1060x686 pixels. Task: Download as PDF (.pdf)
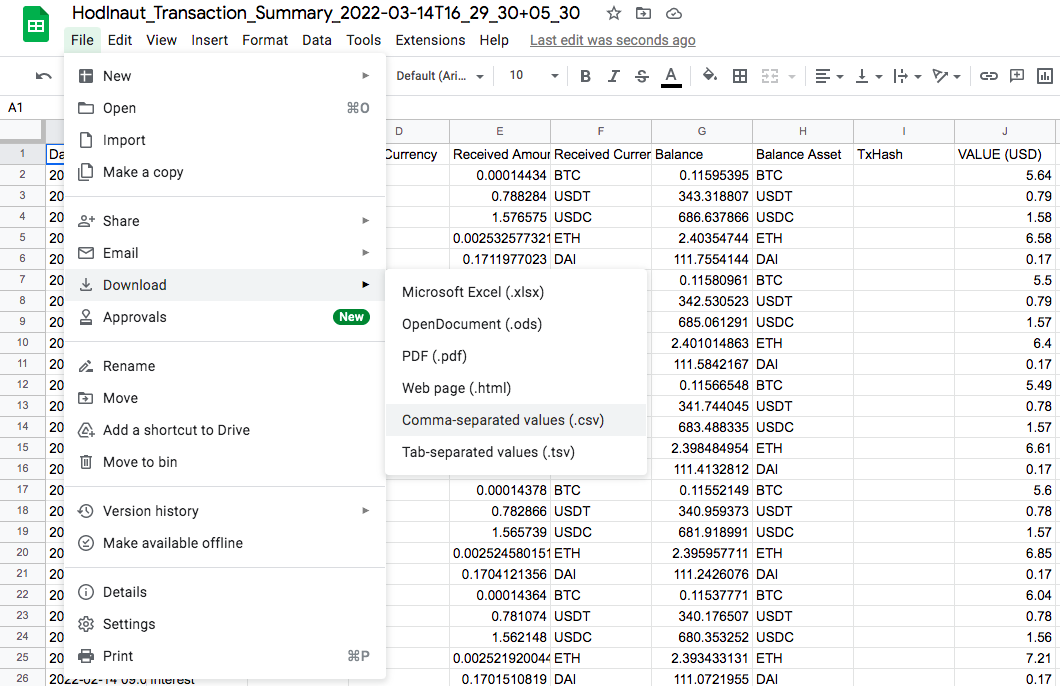515,356
